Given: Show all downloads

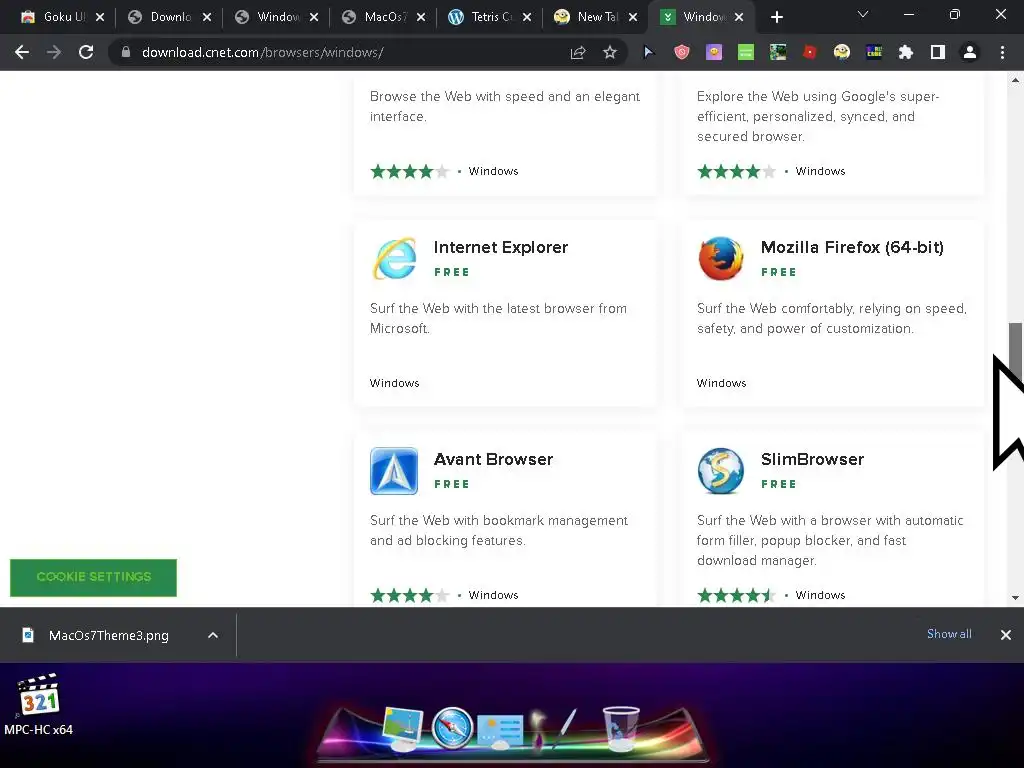Looking at the screenshot, I should (x=949, y=634).
